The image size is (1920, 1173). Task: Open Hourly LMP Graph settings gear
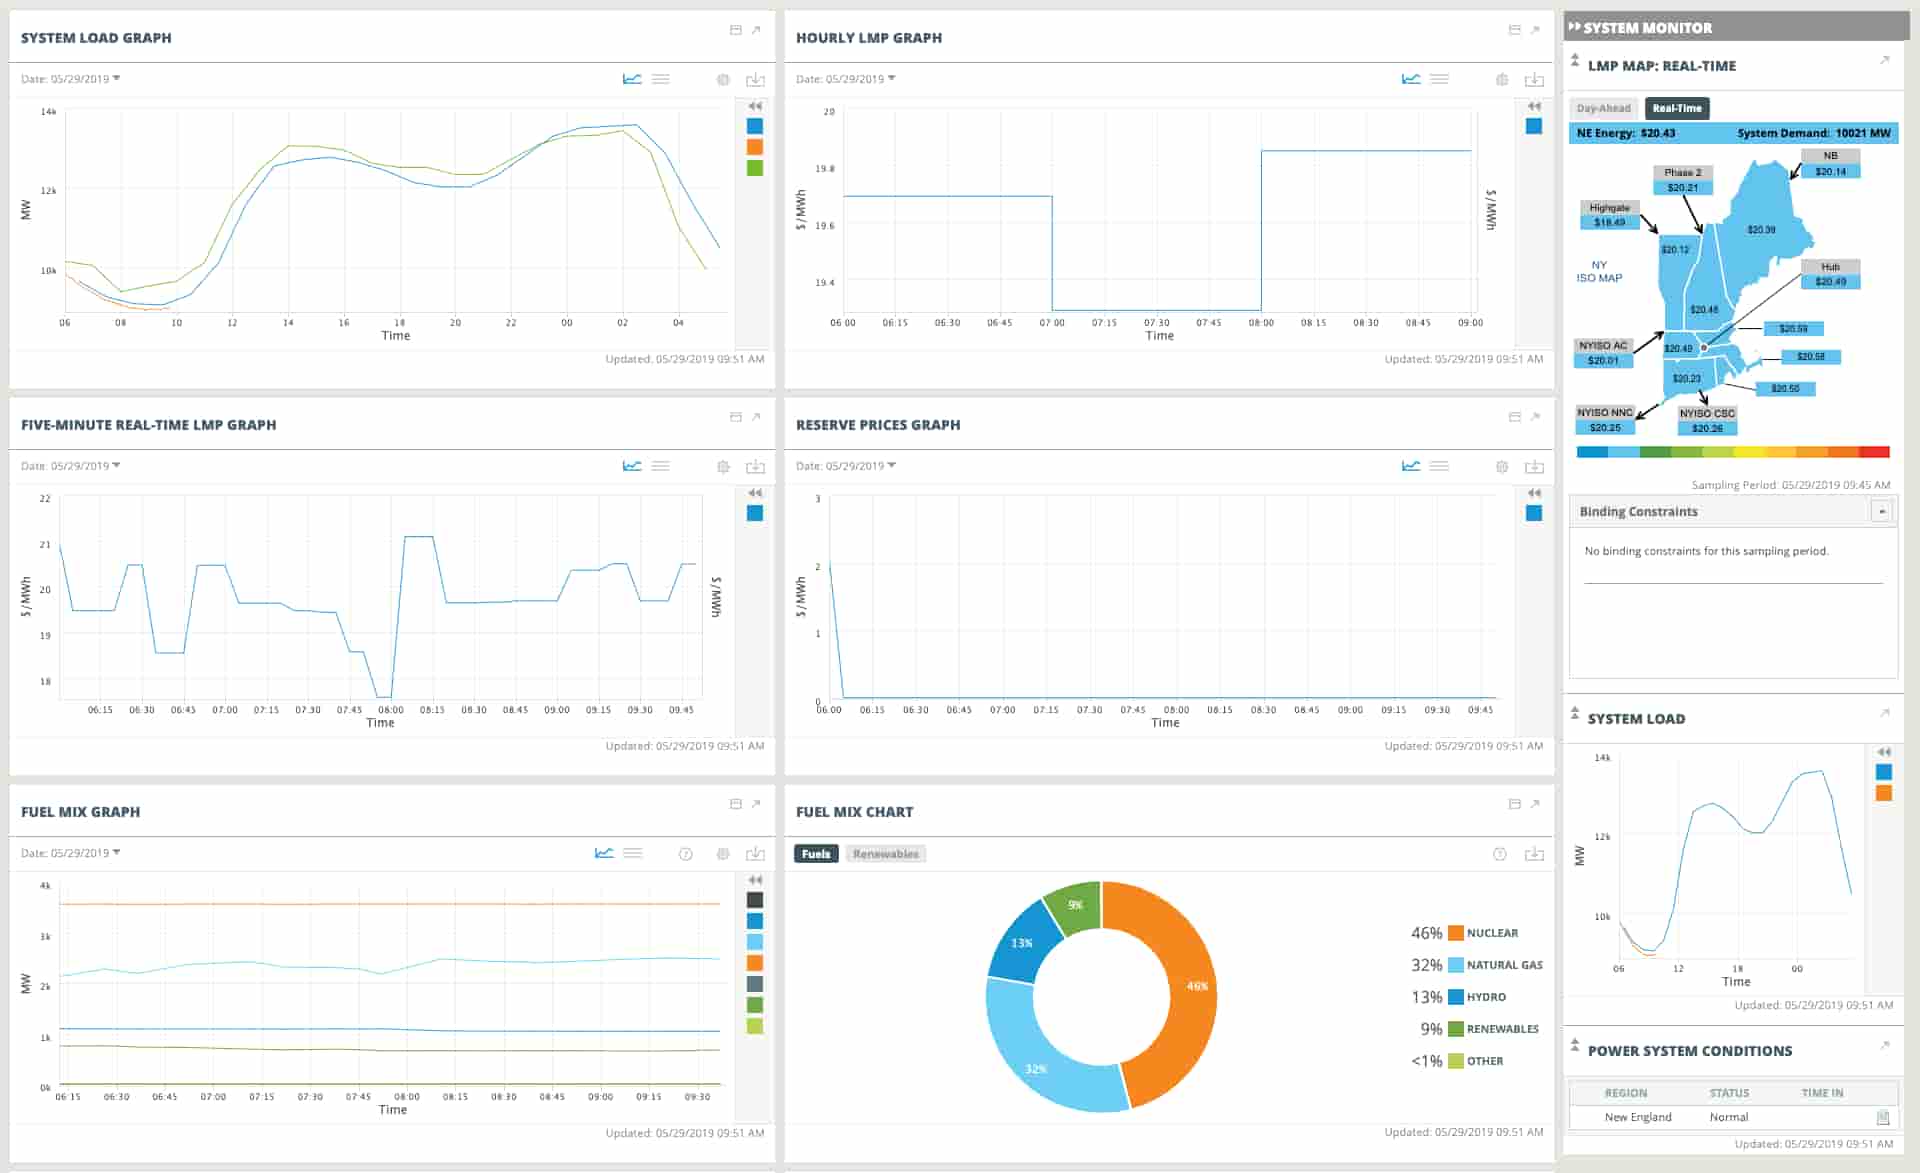(x=1501, y=80)
